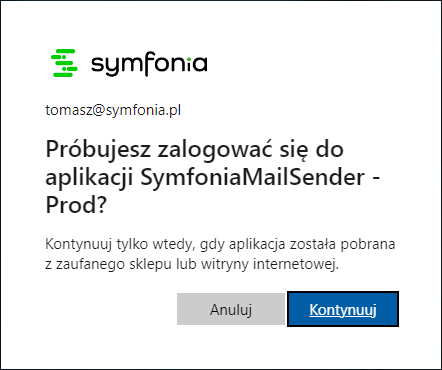
Task: Select the tomasz@symfonia.pl account text
Action: tap(113, 110)
